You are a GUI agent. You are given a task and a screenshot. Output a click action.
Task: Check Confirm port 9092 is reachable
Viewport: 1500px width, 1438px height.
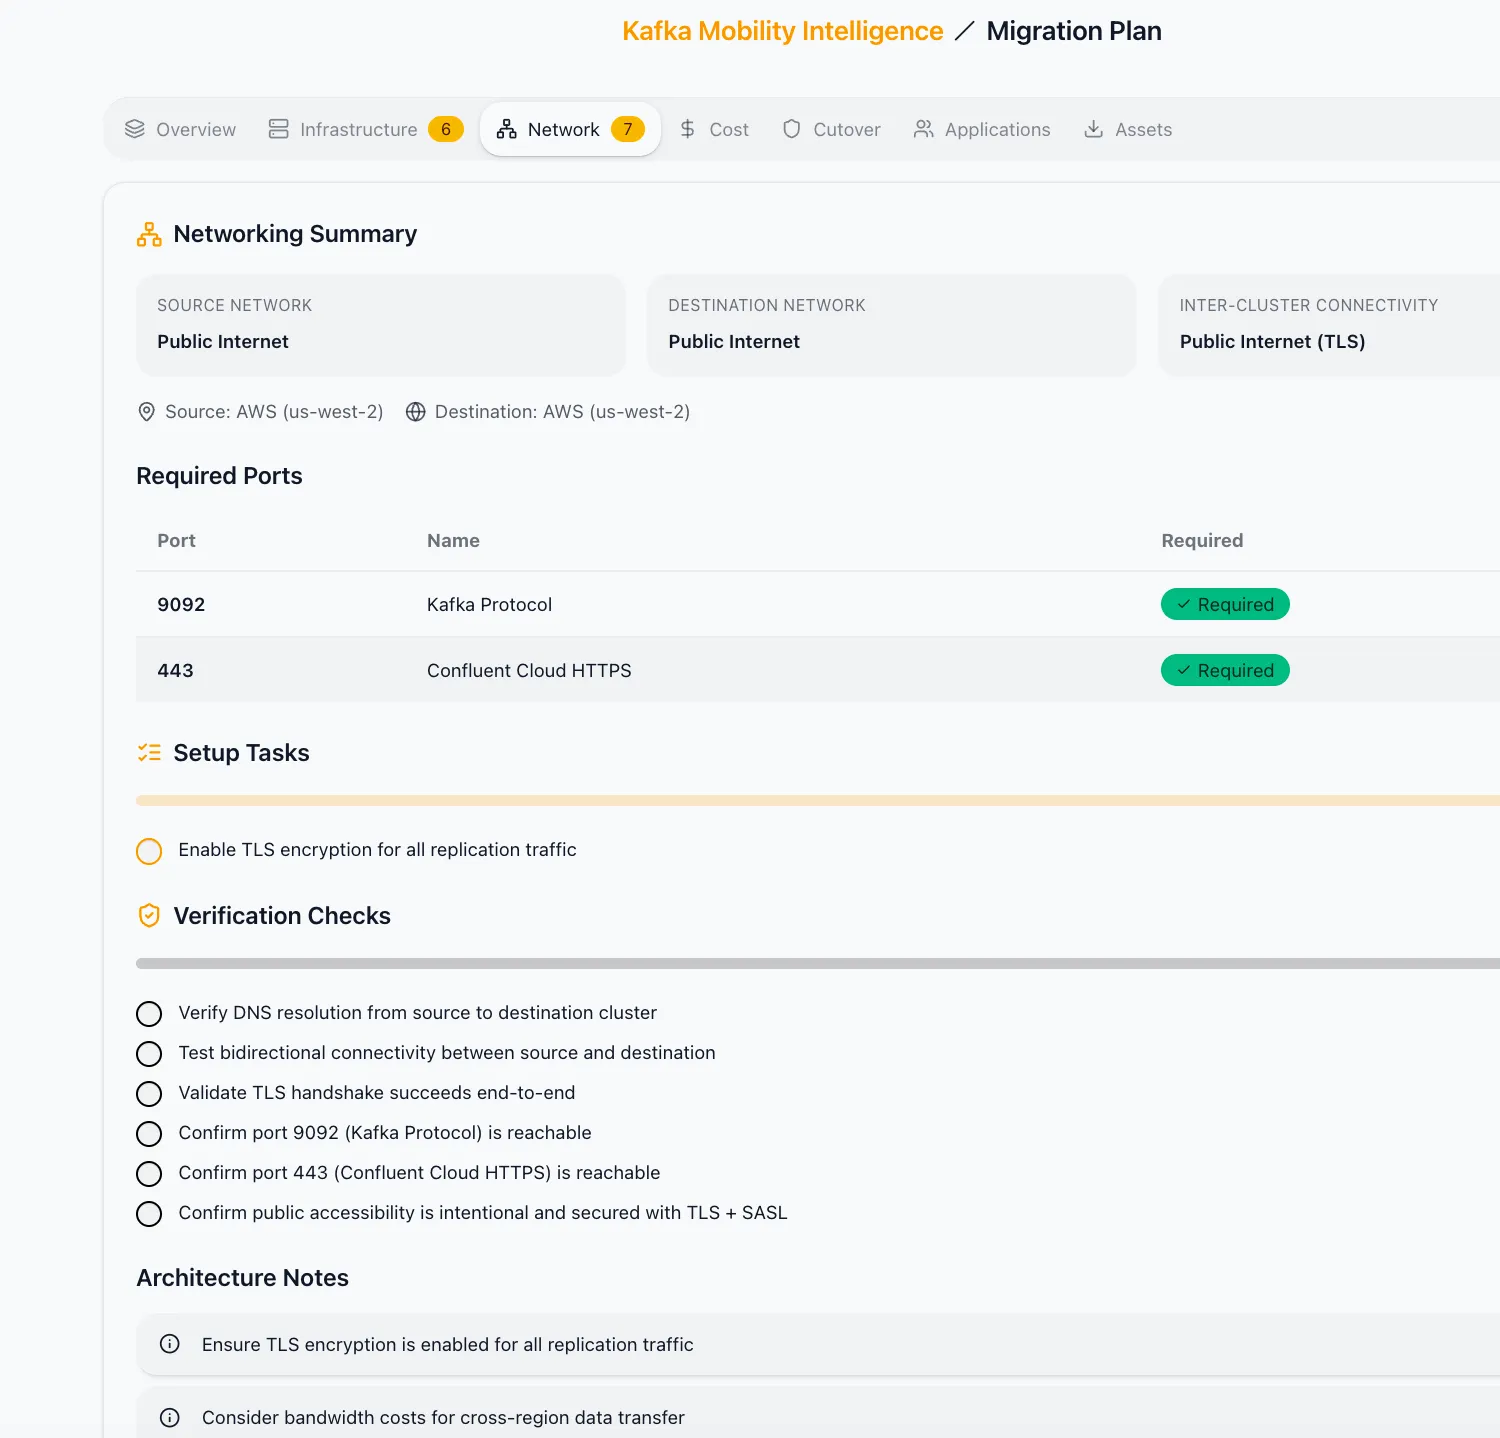[x=149, y=1133]
